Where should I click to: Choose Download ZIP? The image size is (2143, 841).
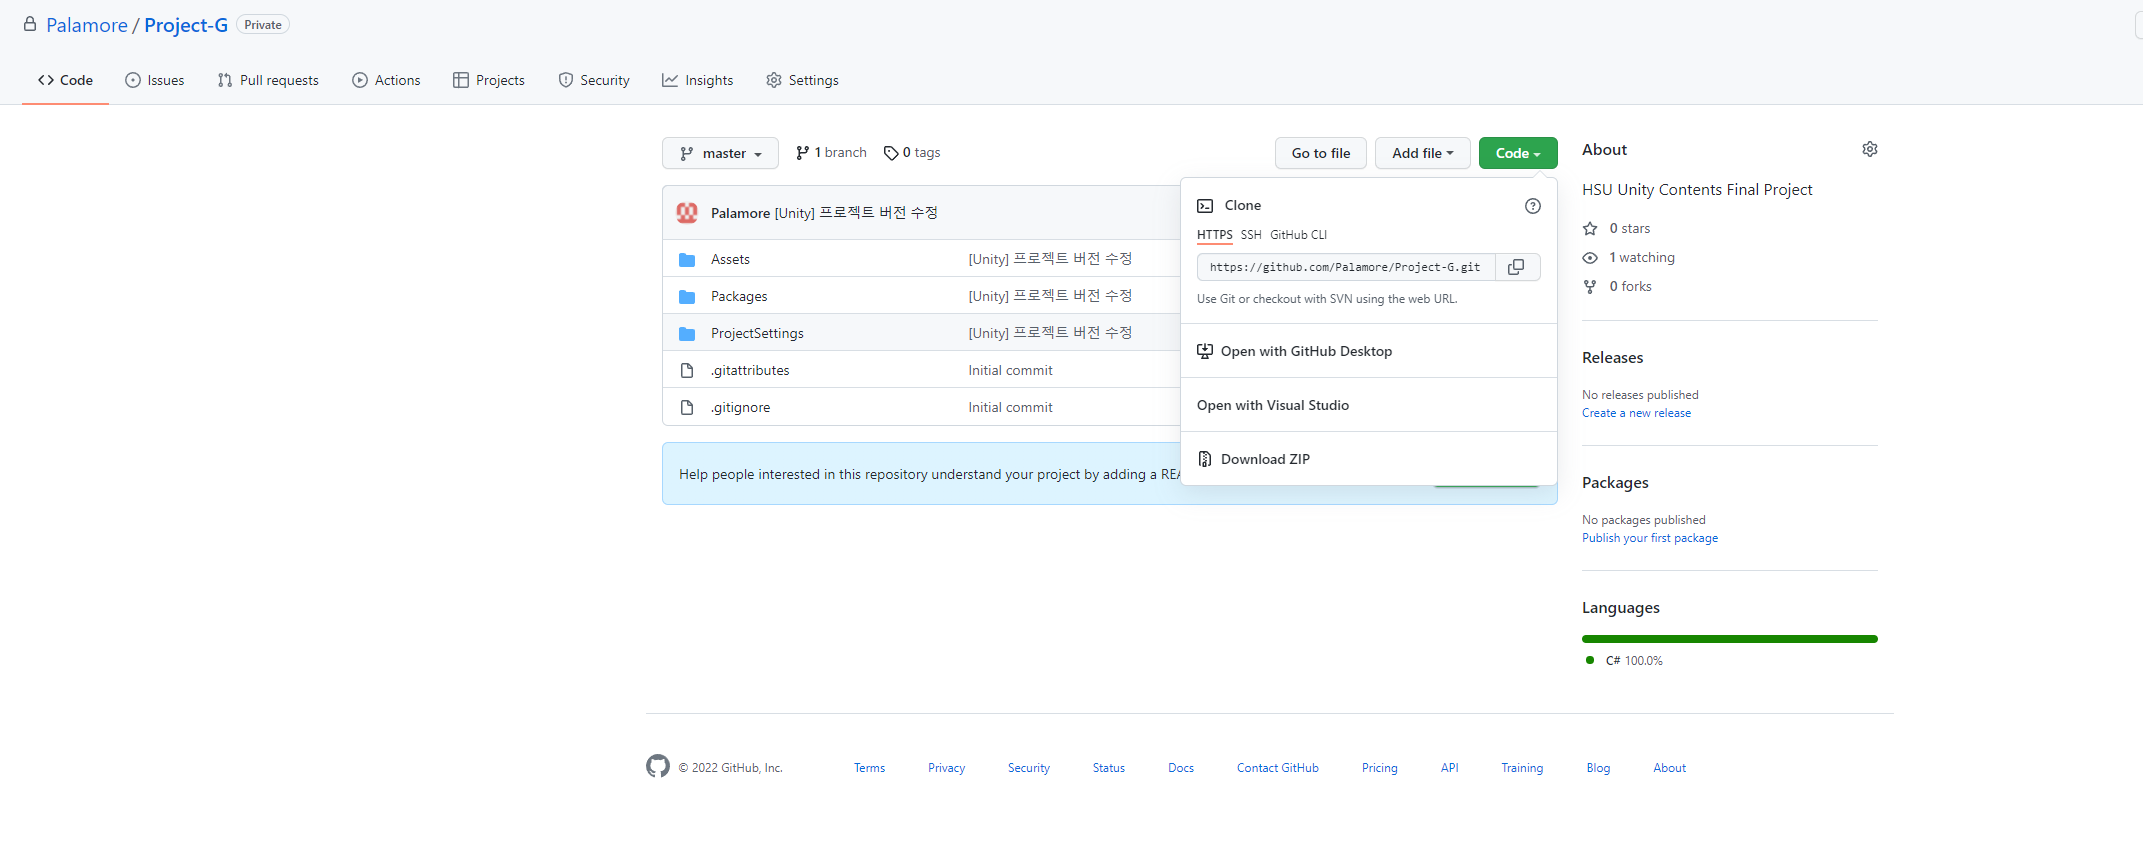[x=1368, y=459]
